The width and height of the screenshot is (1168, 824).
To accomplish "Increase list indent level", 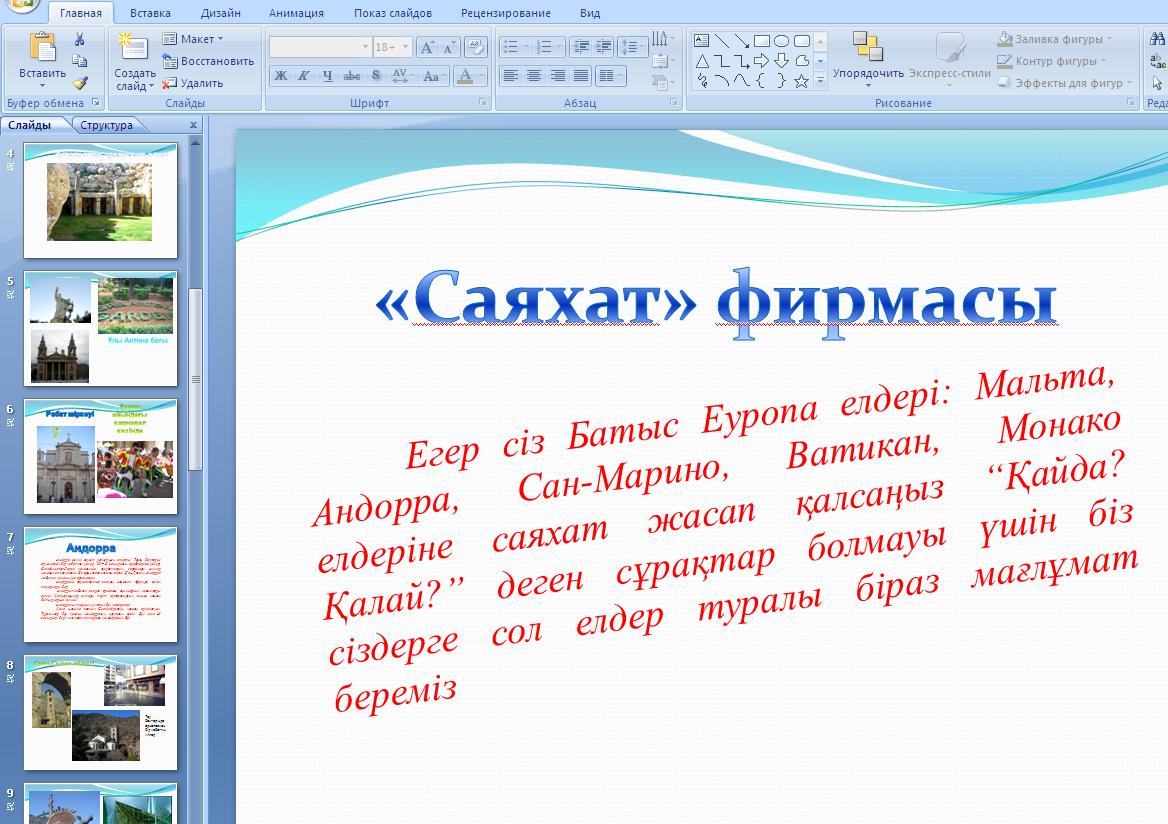I will pos(603,47).
